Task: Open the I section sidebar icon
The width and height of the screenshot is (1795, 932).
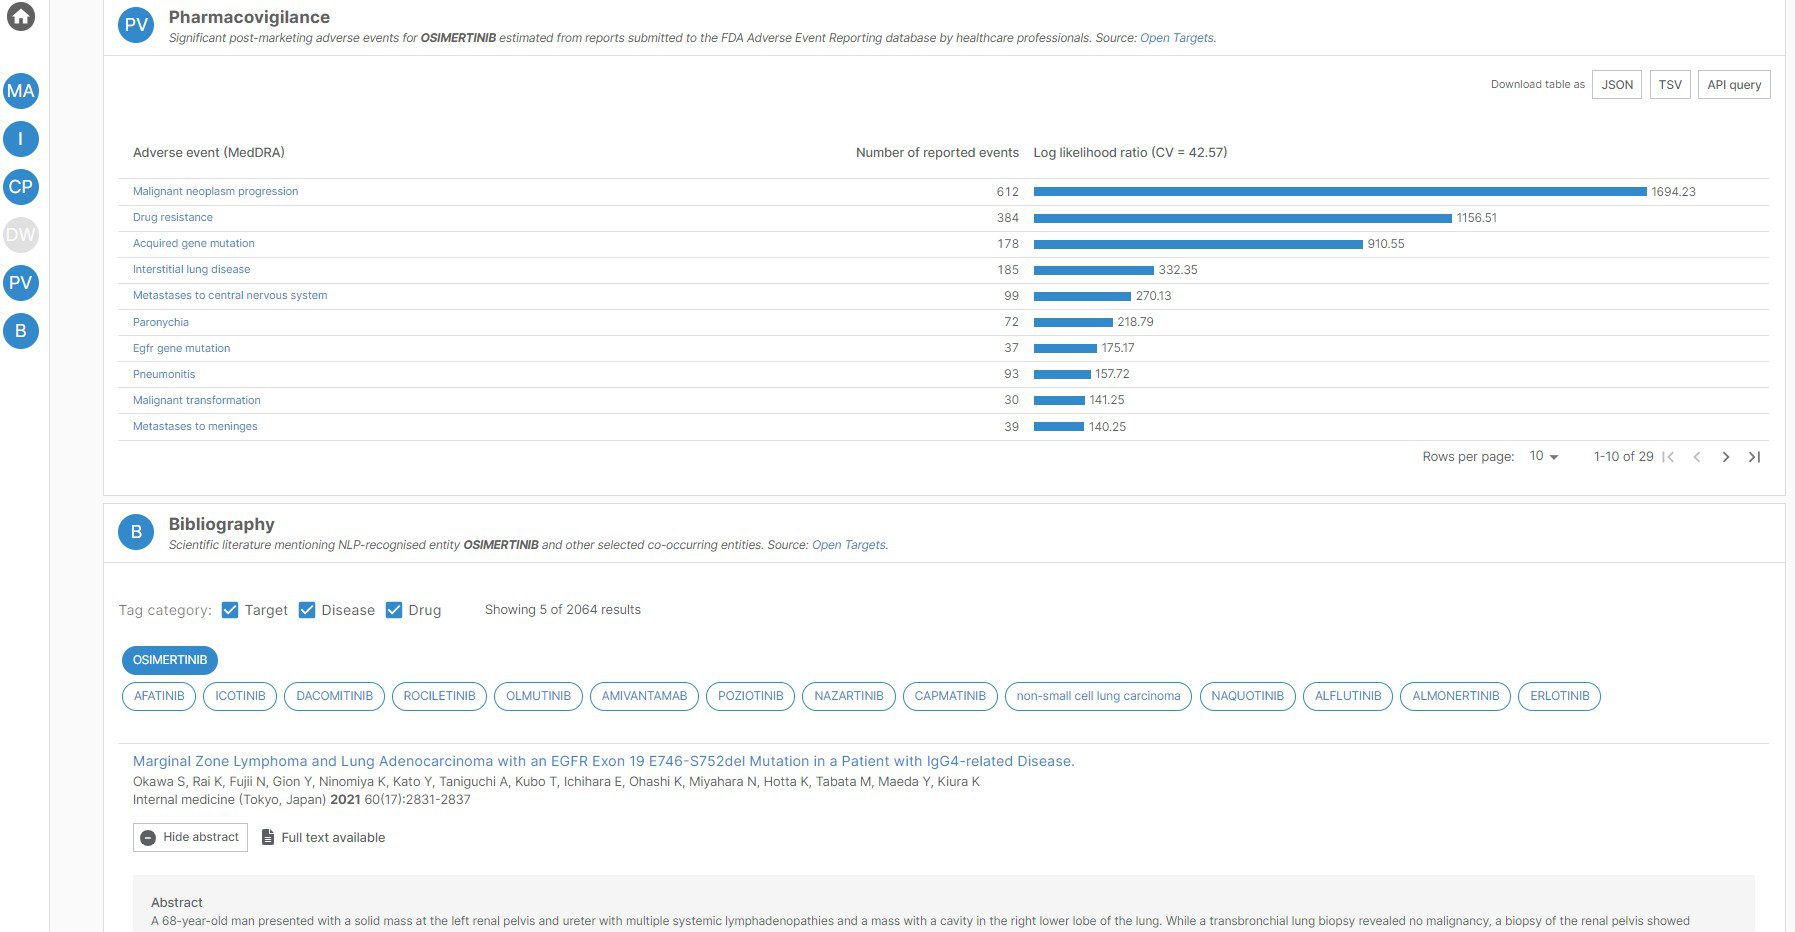Action: (x=21, y=139)
